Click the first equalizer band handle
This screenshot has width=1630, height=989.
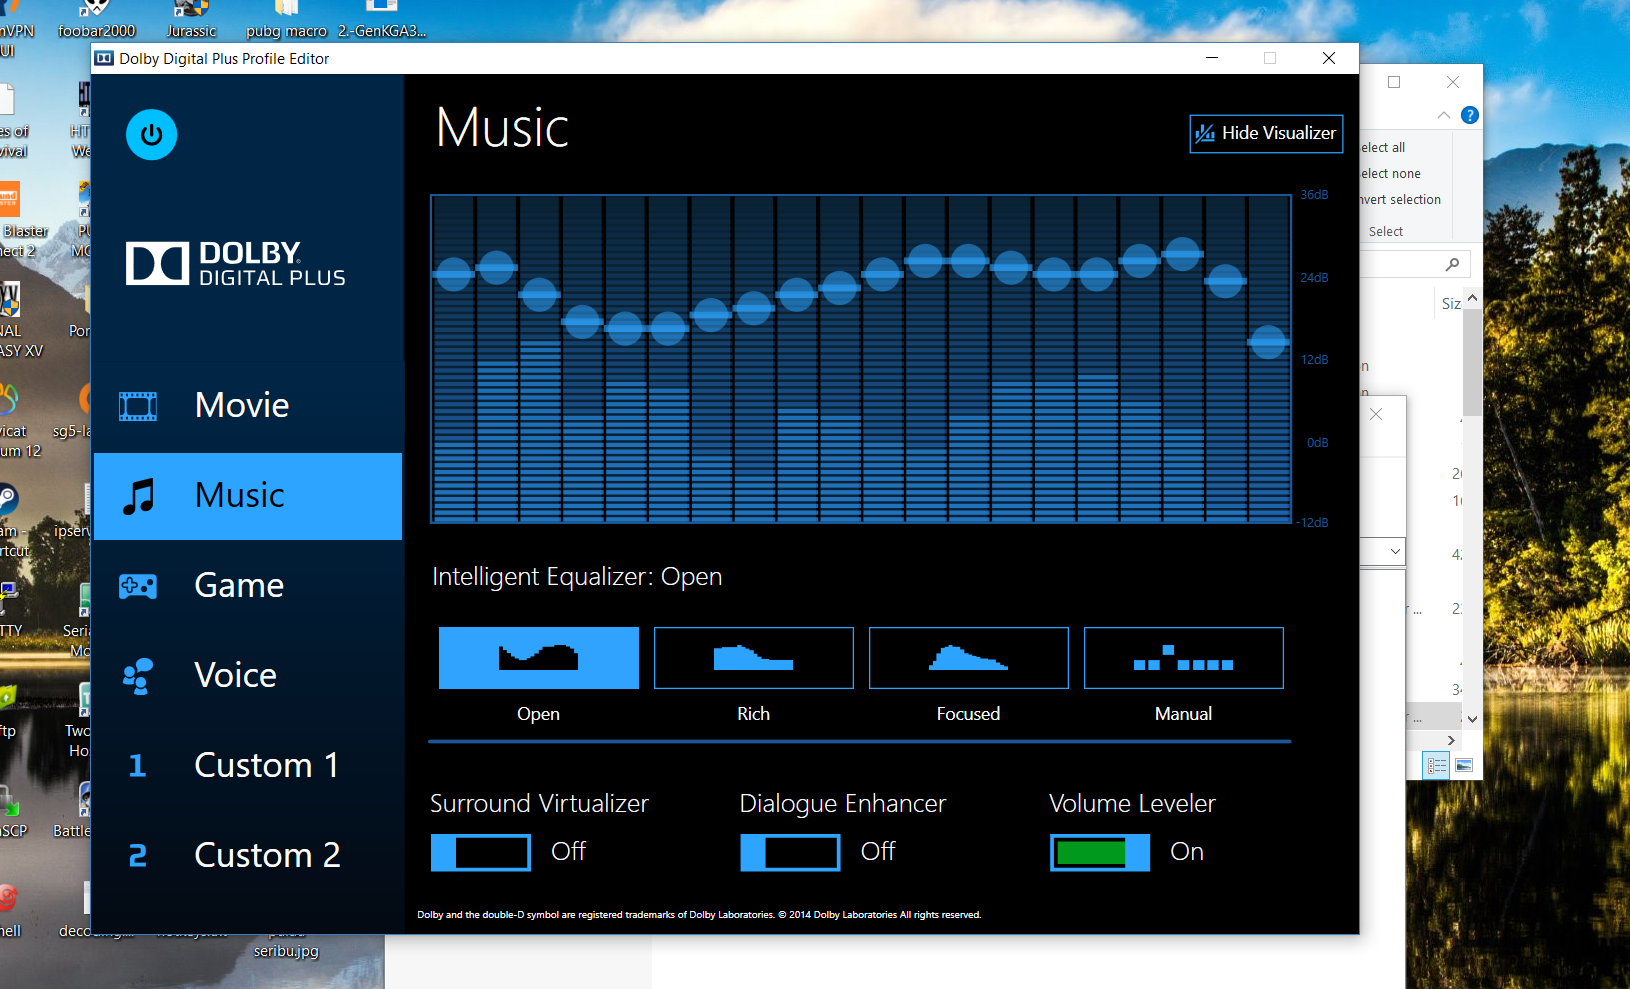click(453, 273)
